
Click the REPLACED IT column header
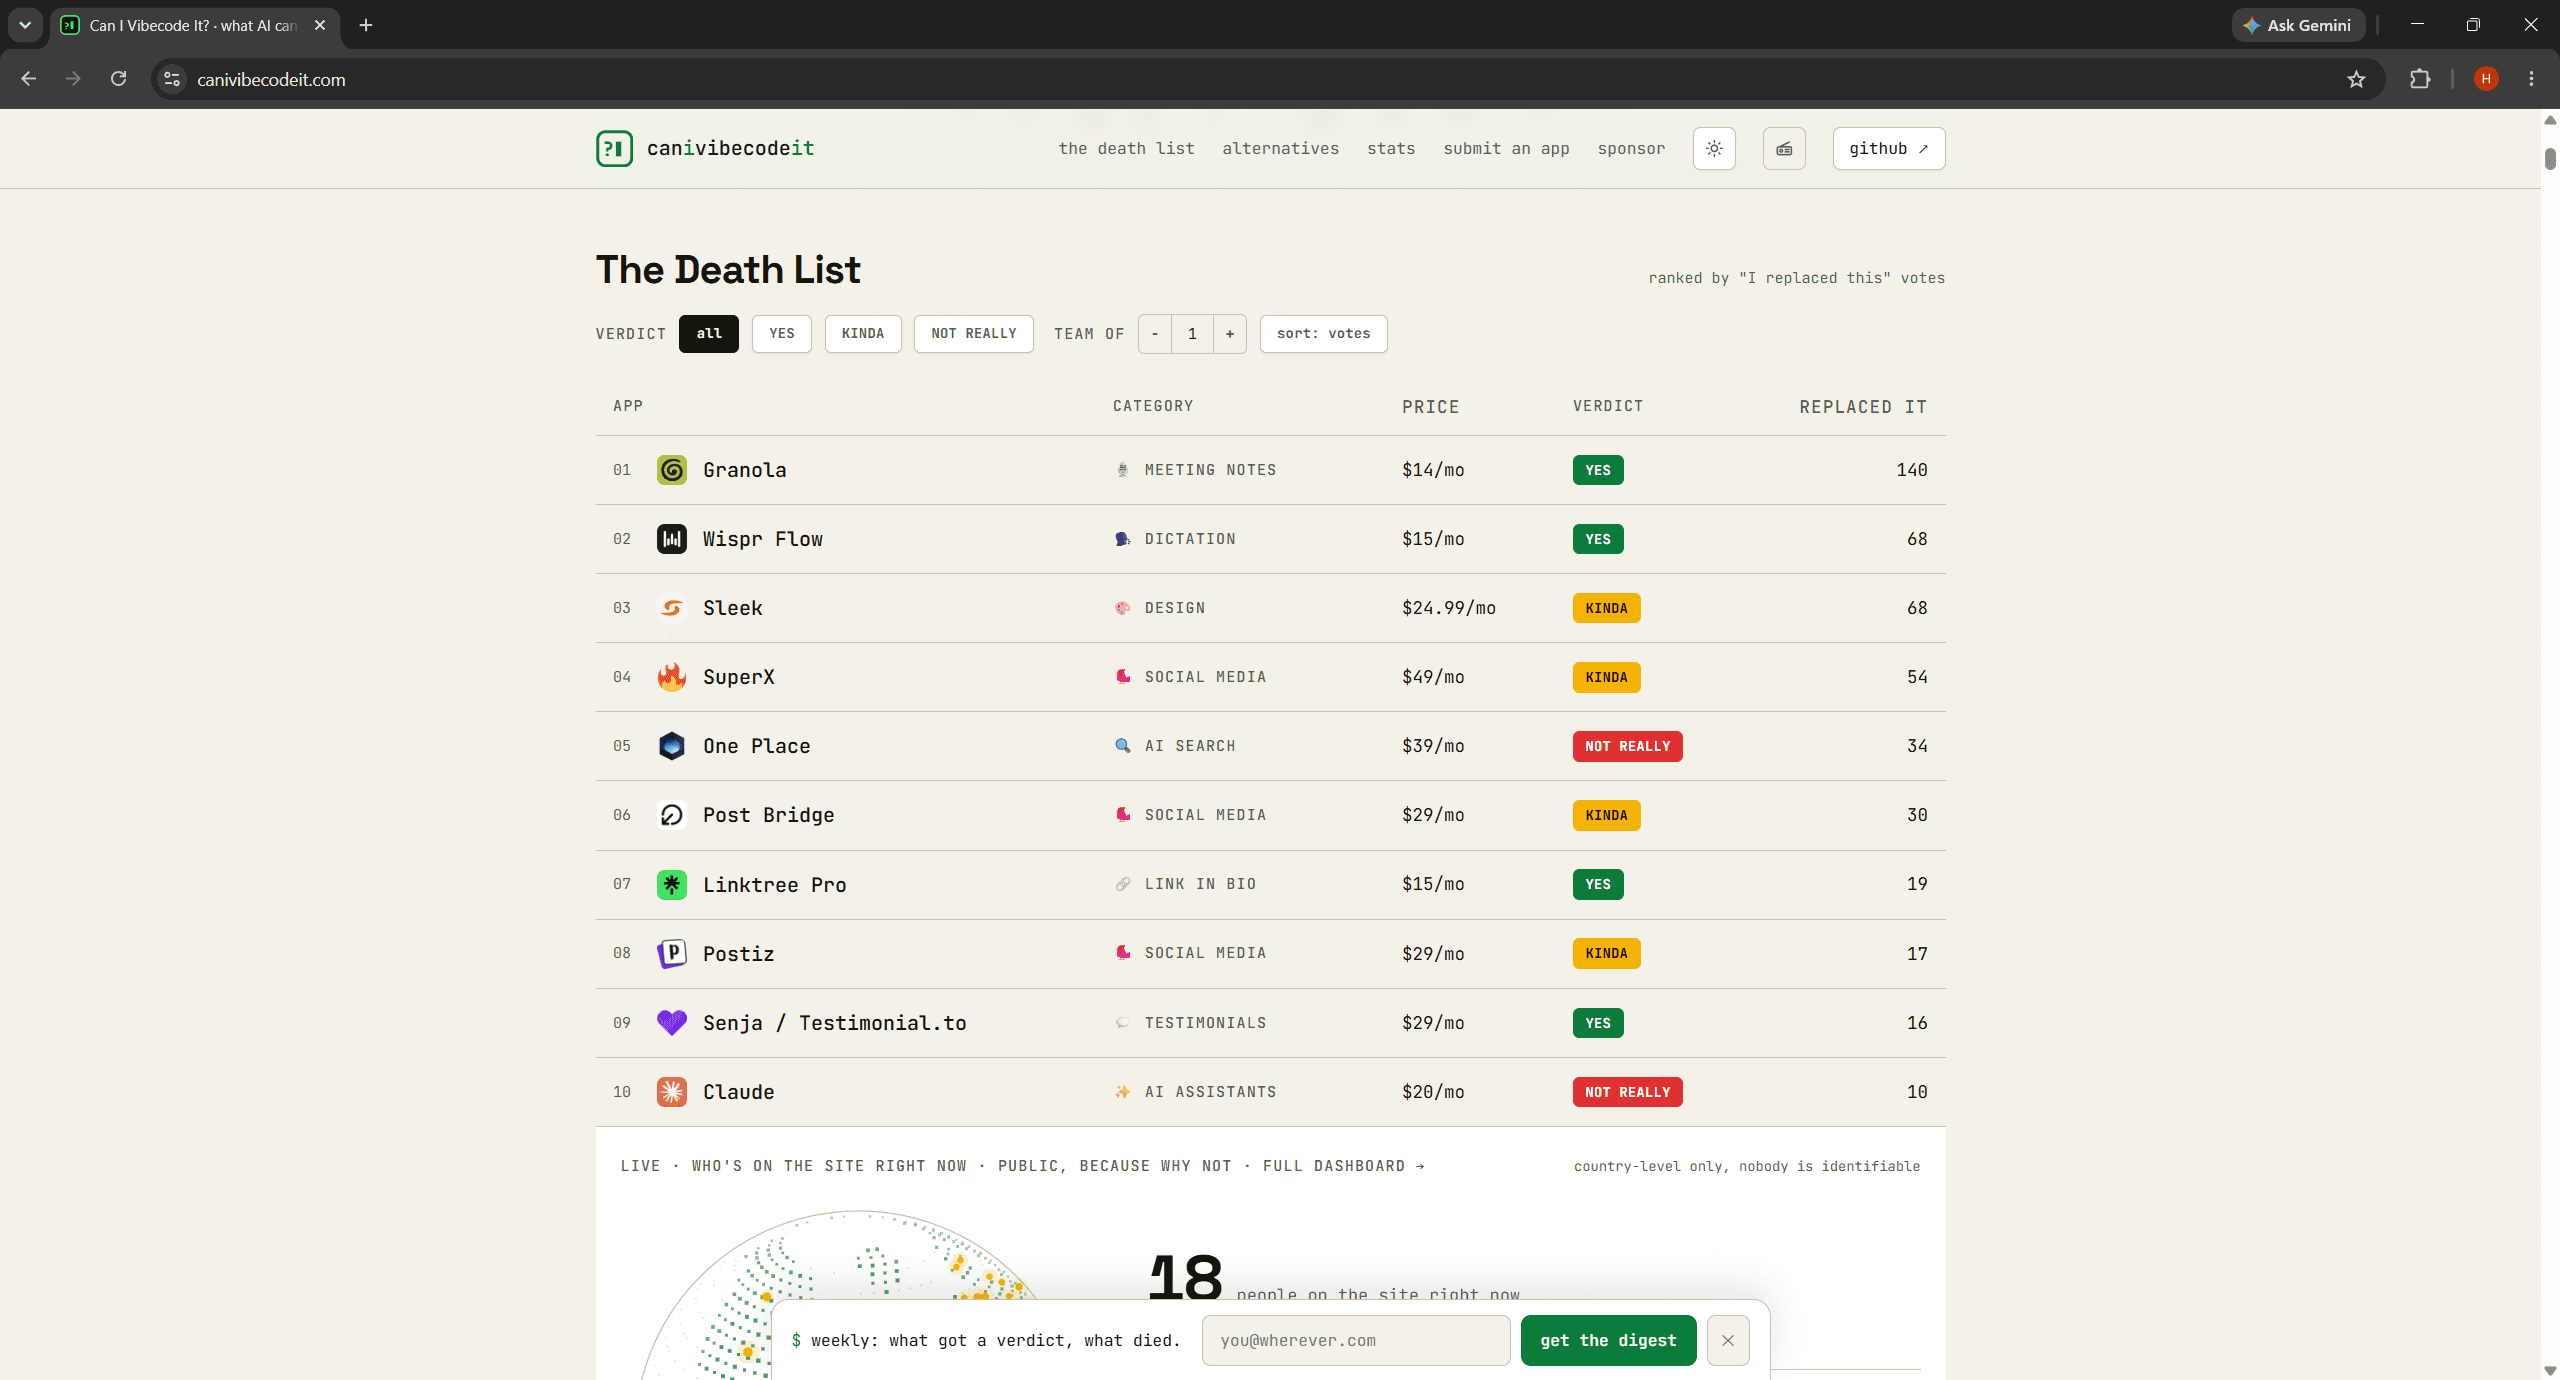1862,407
